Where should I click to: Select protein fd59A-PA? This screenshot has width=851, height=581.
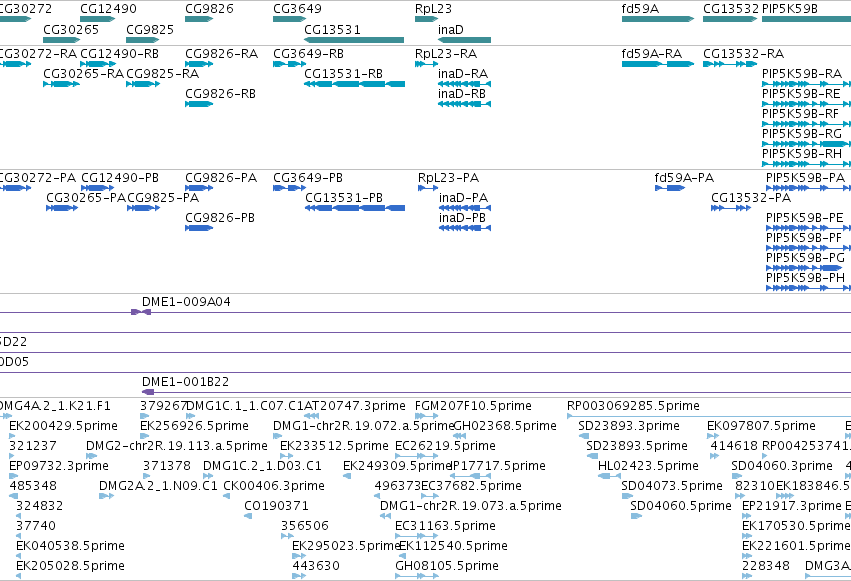coord(670,188)
